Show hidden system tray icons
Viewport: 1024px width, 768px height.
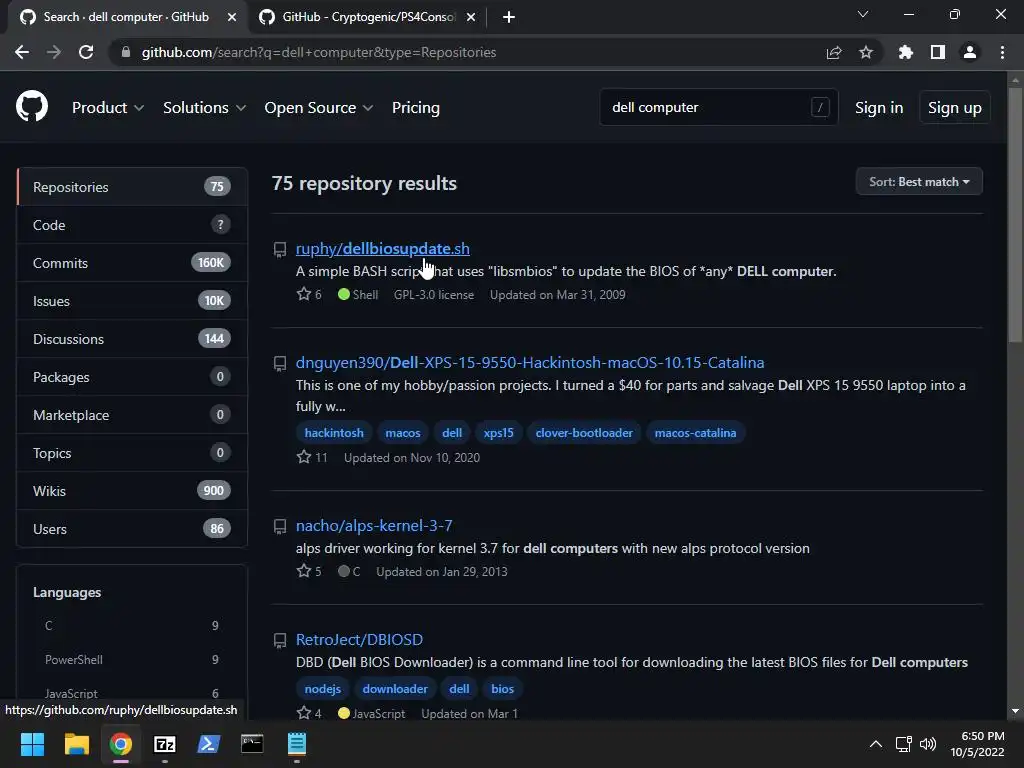(x=876, y=744)
